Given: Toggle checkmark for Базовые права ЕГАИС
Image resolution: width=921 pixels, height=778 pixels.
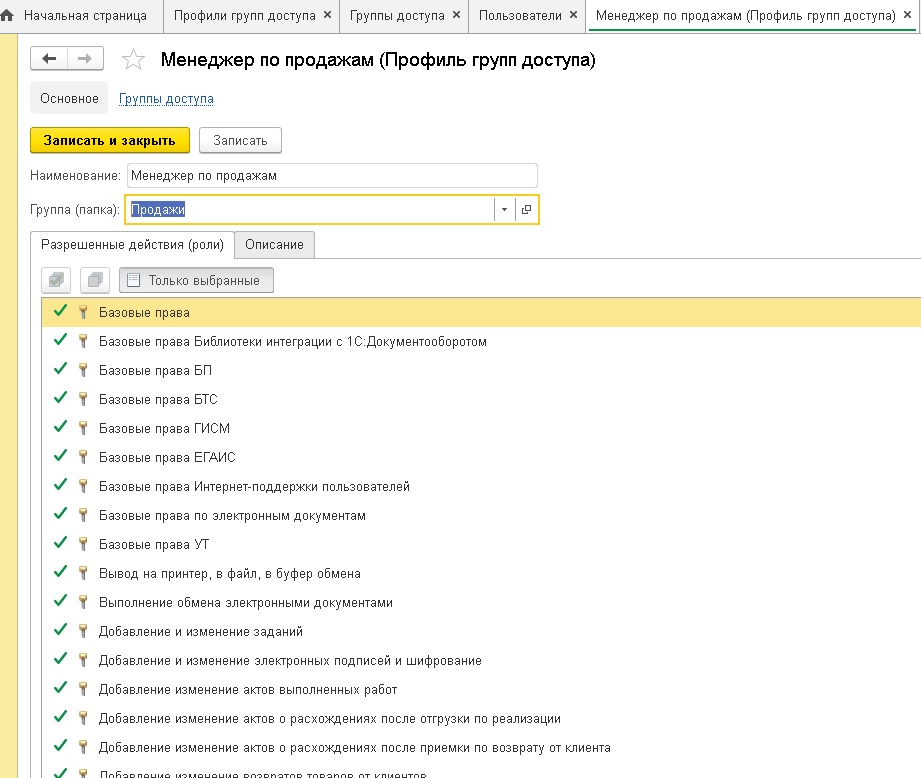Looking at the screenshot, I should tap(60, 456).
